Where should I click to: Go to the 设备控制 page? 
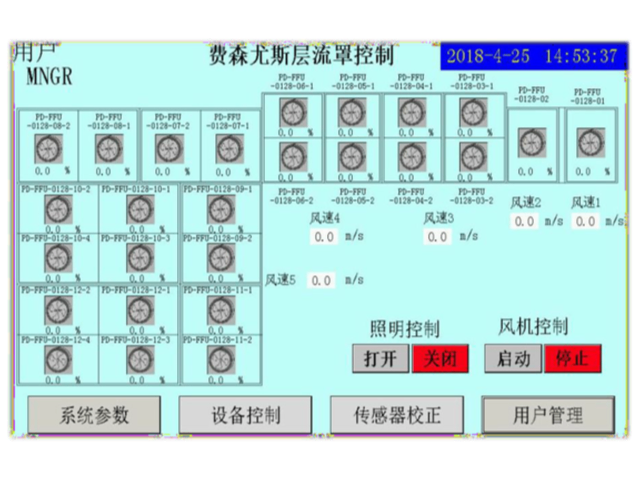[x=245, y=415]
